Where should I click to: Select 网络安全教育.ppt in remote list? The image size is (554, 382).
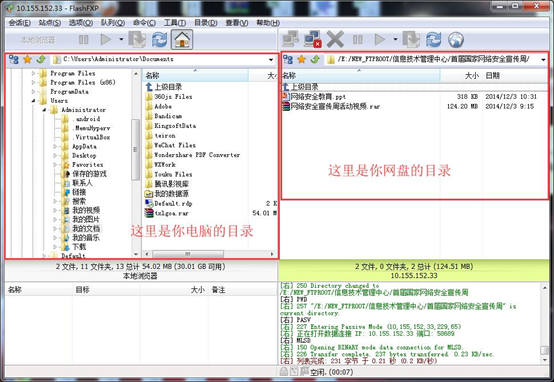[318, 96]
